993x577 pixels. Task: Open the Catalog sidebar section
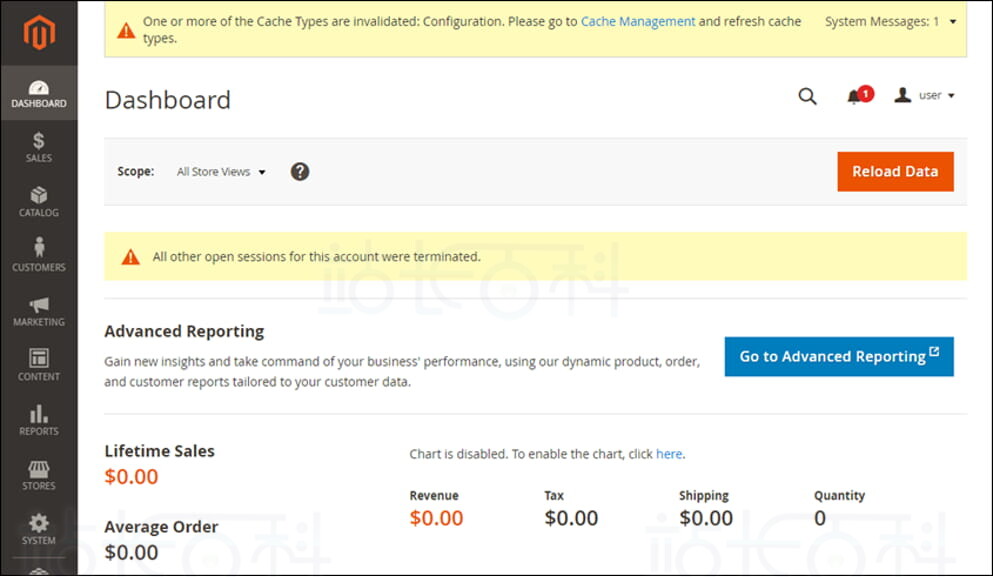tap(39, 202)
